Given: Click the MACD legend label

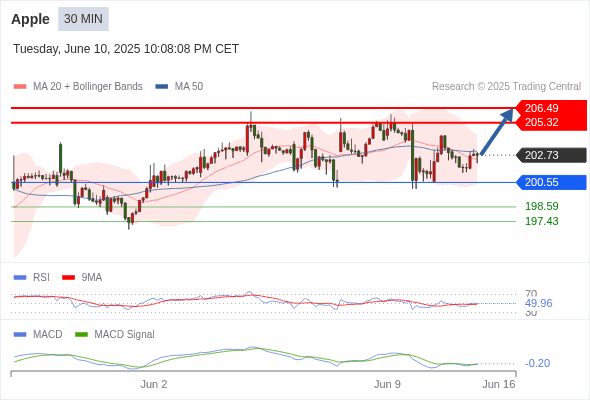Looking at the screenshot, I should (x=47, y=335).
